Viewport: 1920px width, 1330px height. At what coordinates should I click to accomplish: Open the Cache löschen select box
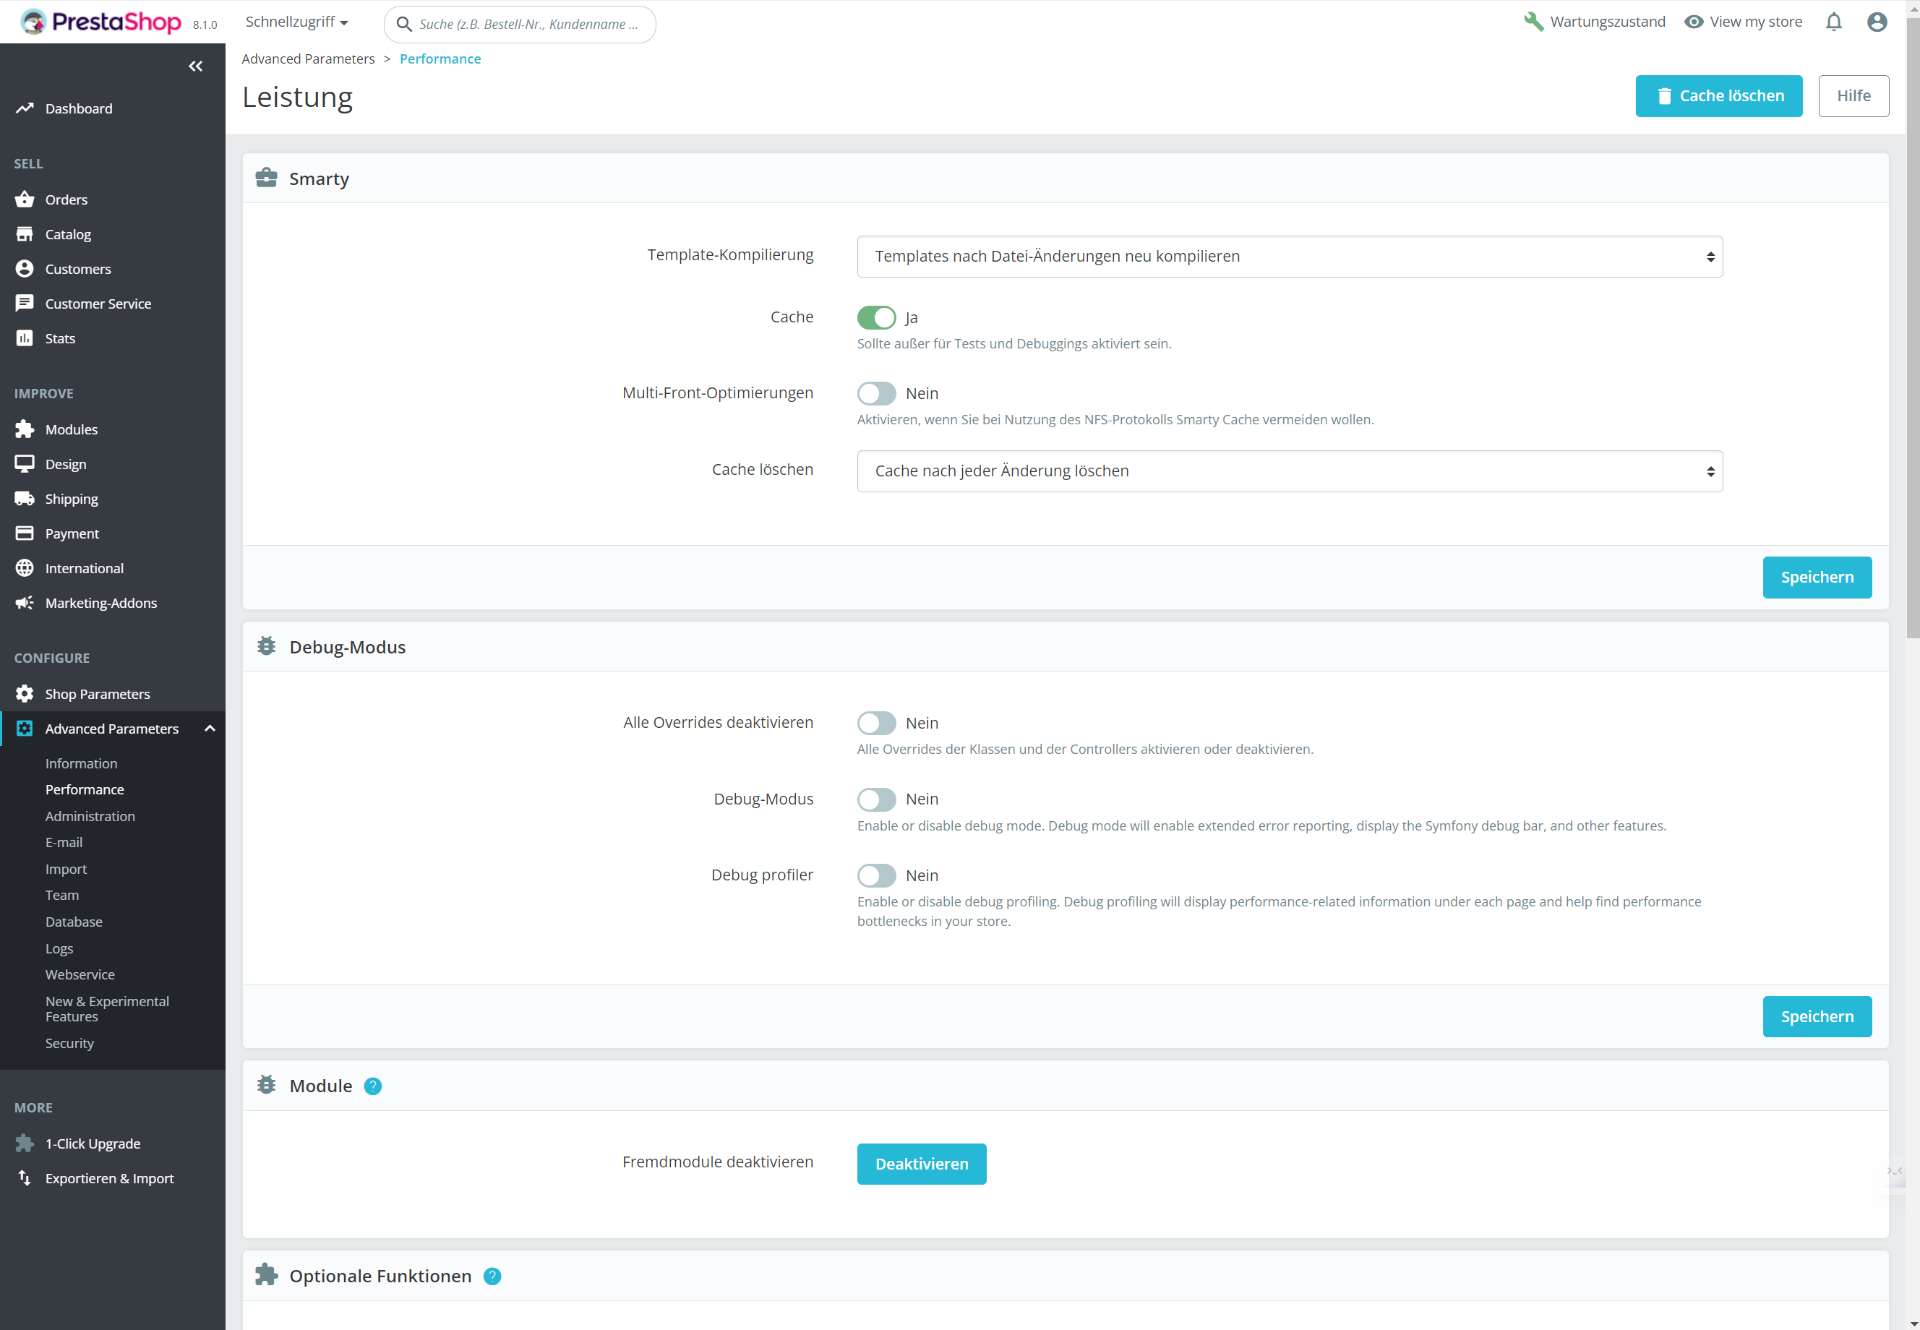[1289, 471]
